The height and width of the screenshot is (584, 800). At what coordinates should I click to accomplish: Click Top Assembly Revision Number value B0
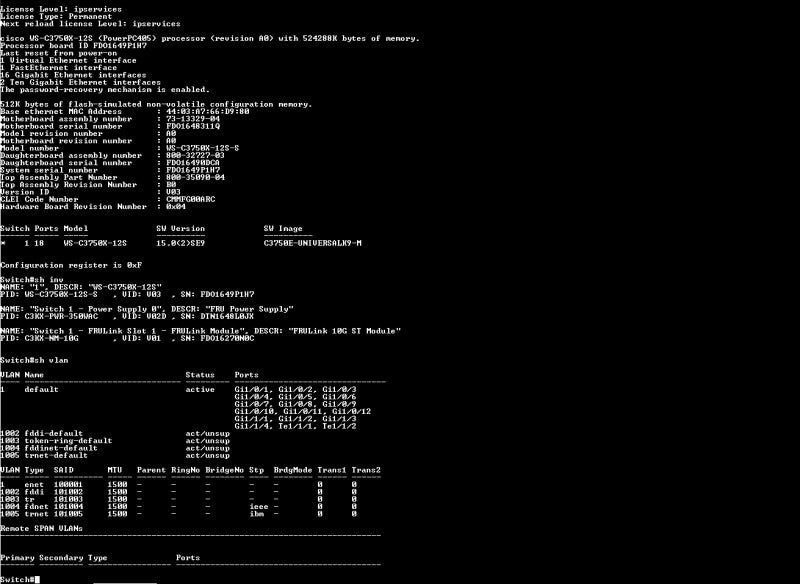coord(171,185)
